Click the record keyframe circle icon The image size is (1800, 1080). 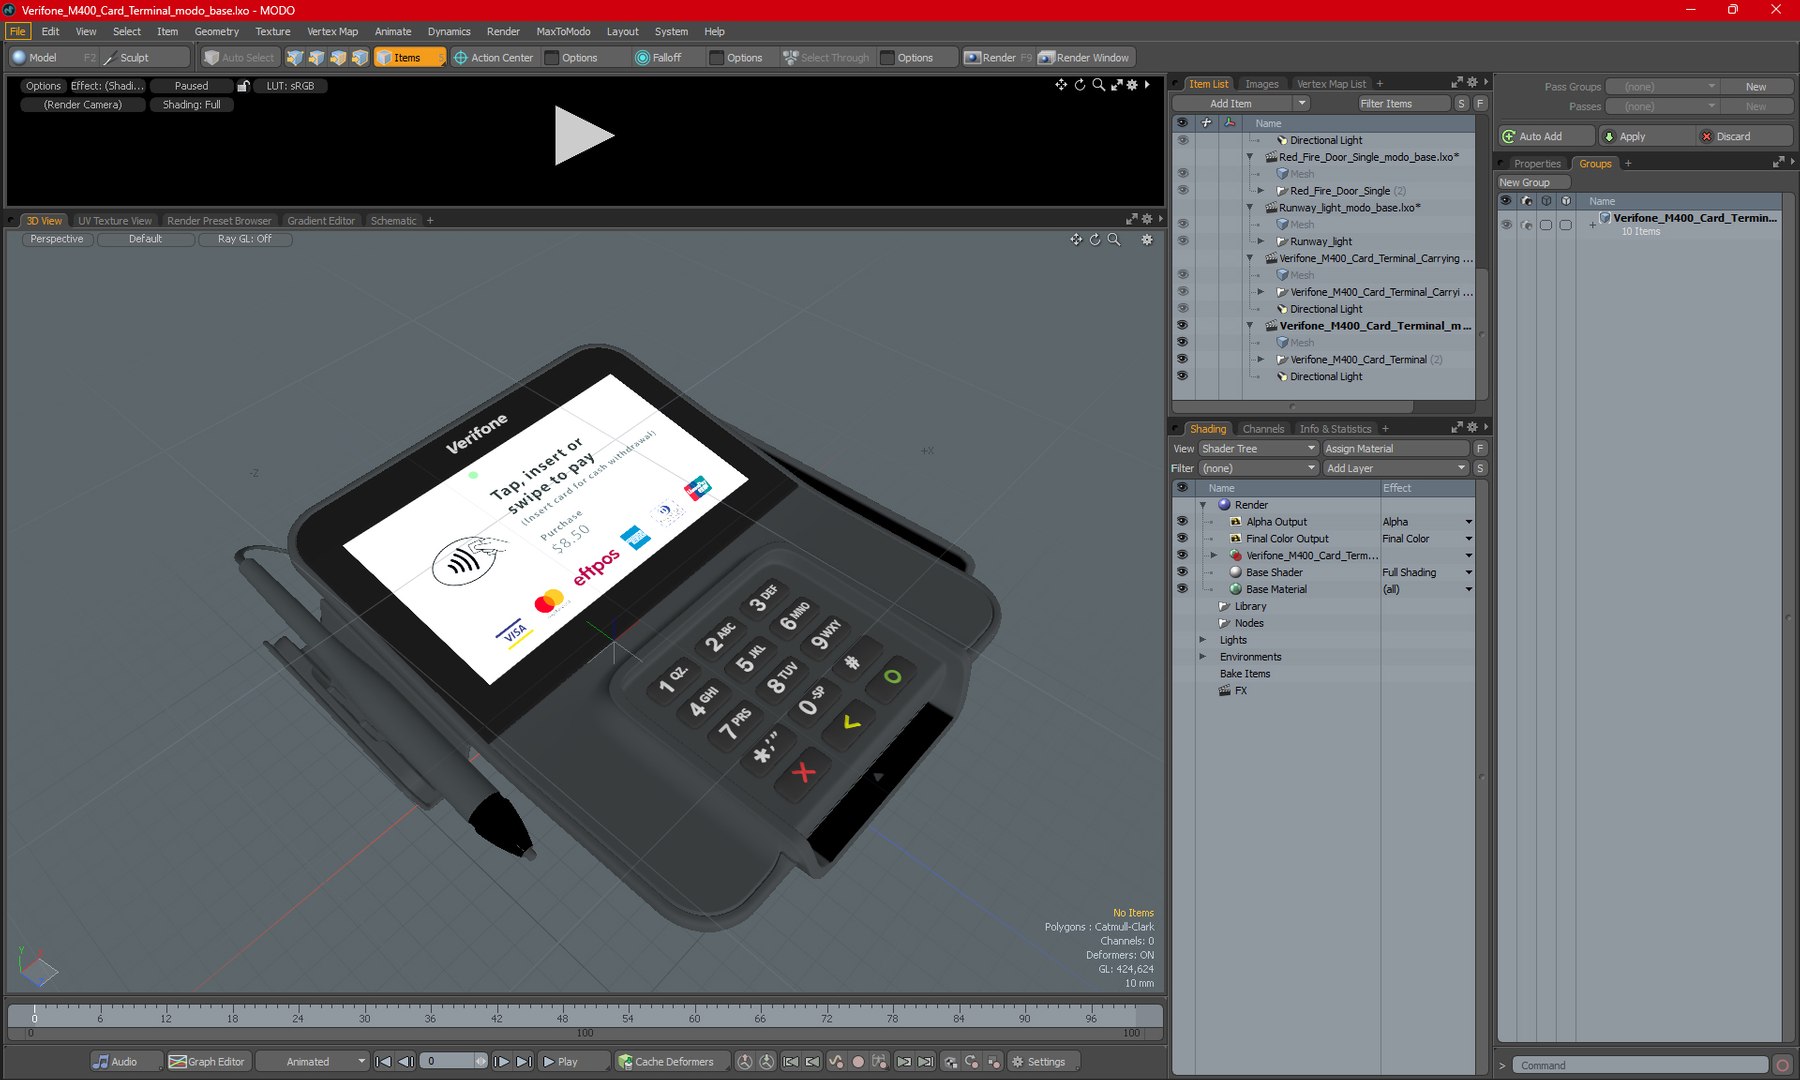click(x=857, y=1061)
